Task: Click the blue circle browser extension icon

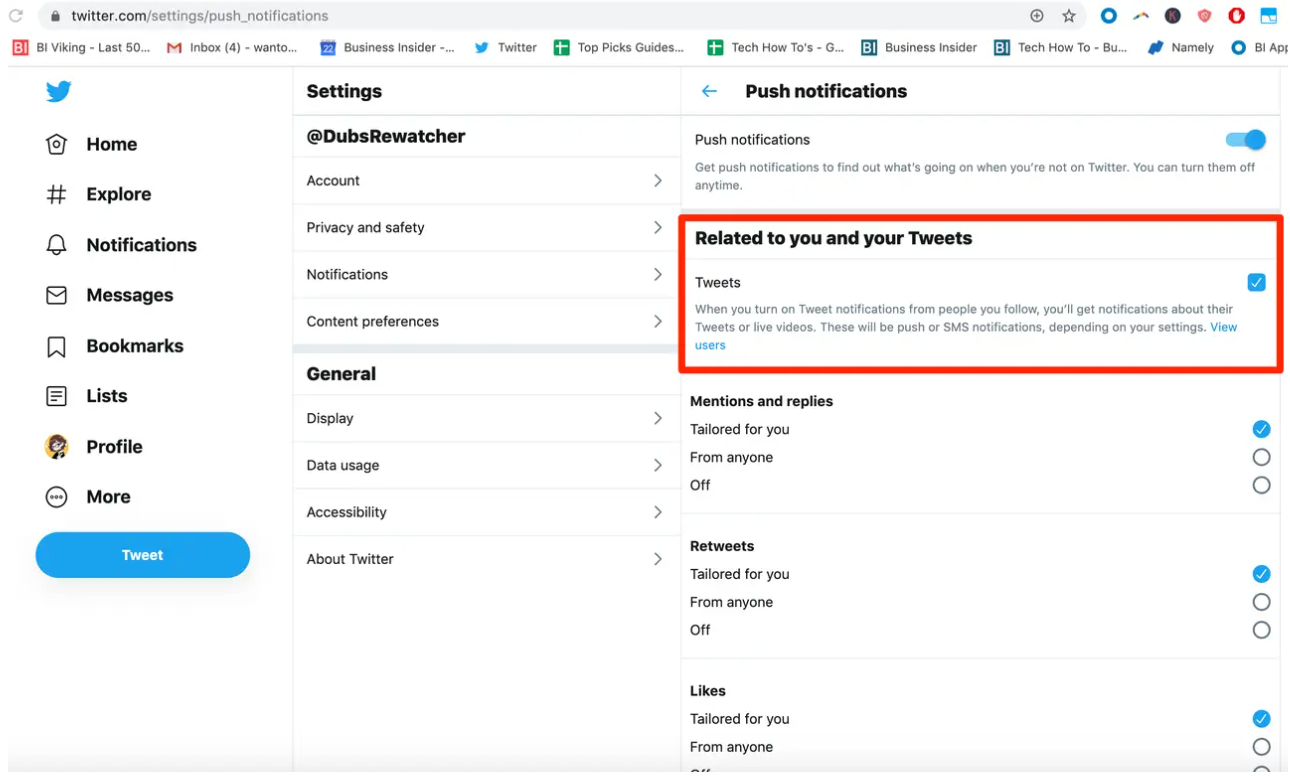Action: tap(1109, 16)
